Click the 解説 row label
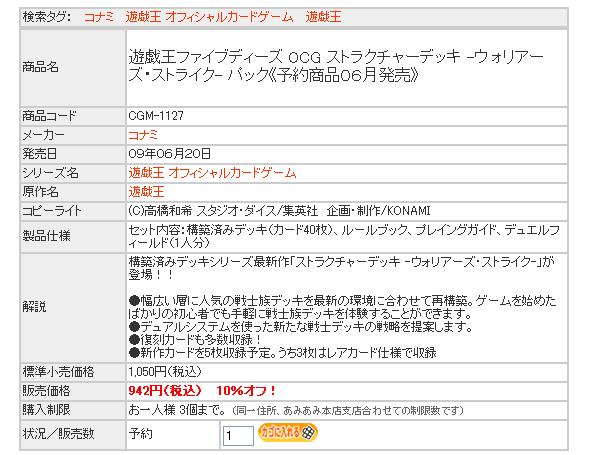 (x=34, y=307)
